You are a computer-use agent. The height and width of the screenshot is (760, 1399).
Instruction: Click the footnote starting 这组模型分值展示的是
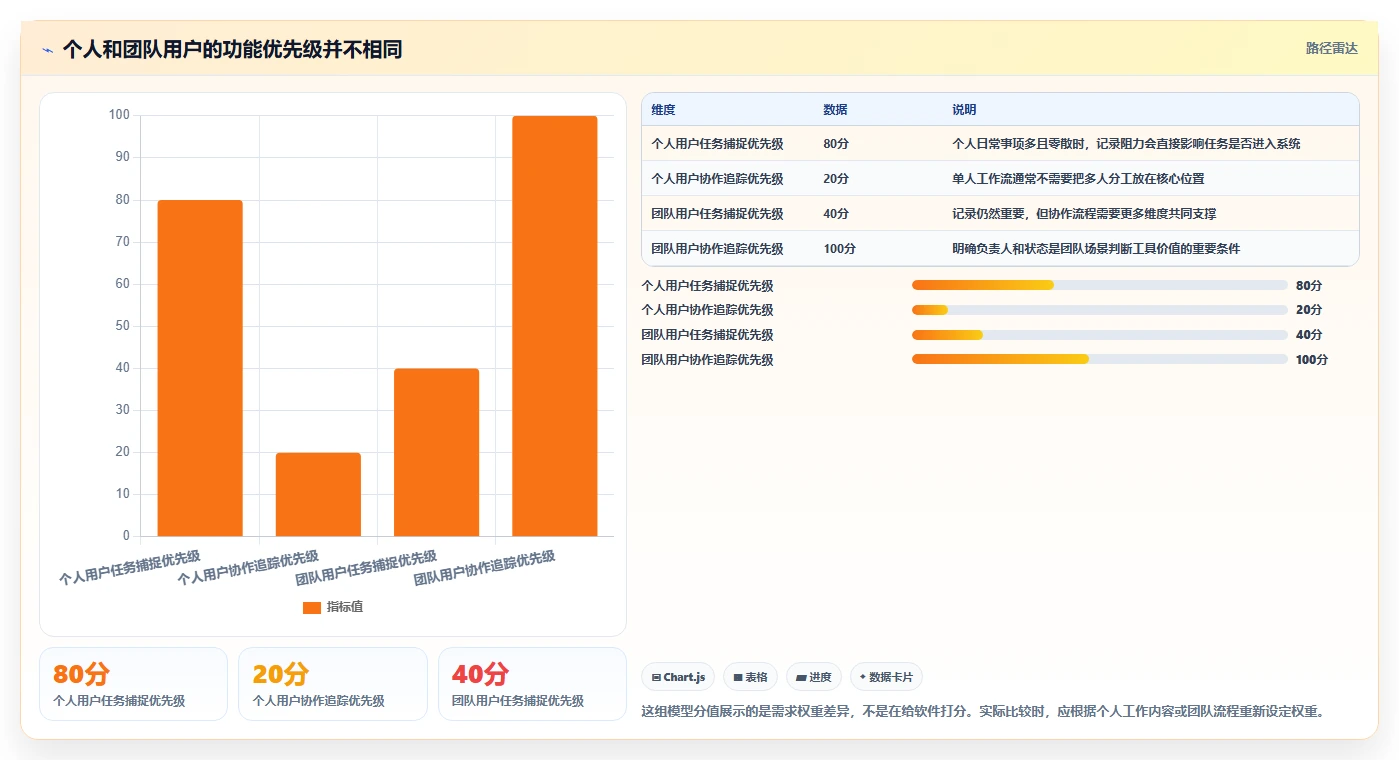click(x=983, y=712)
